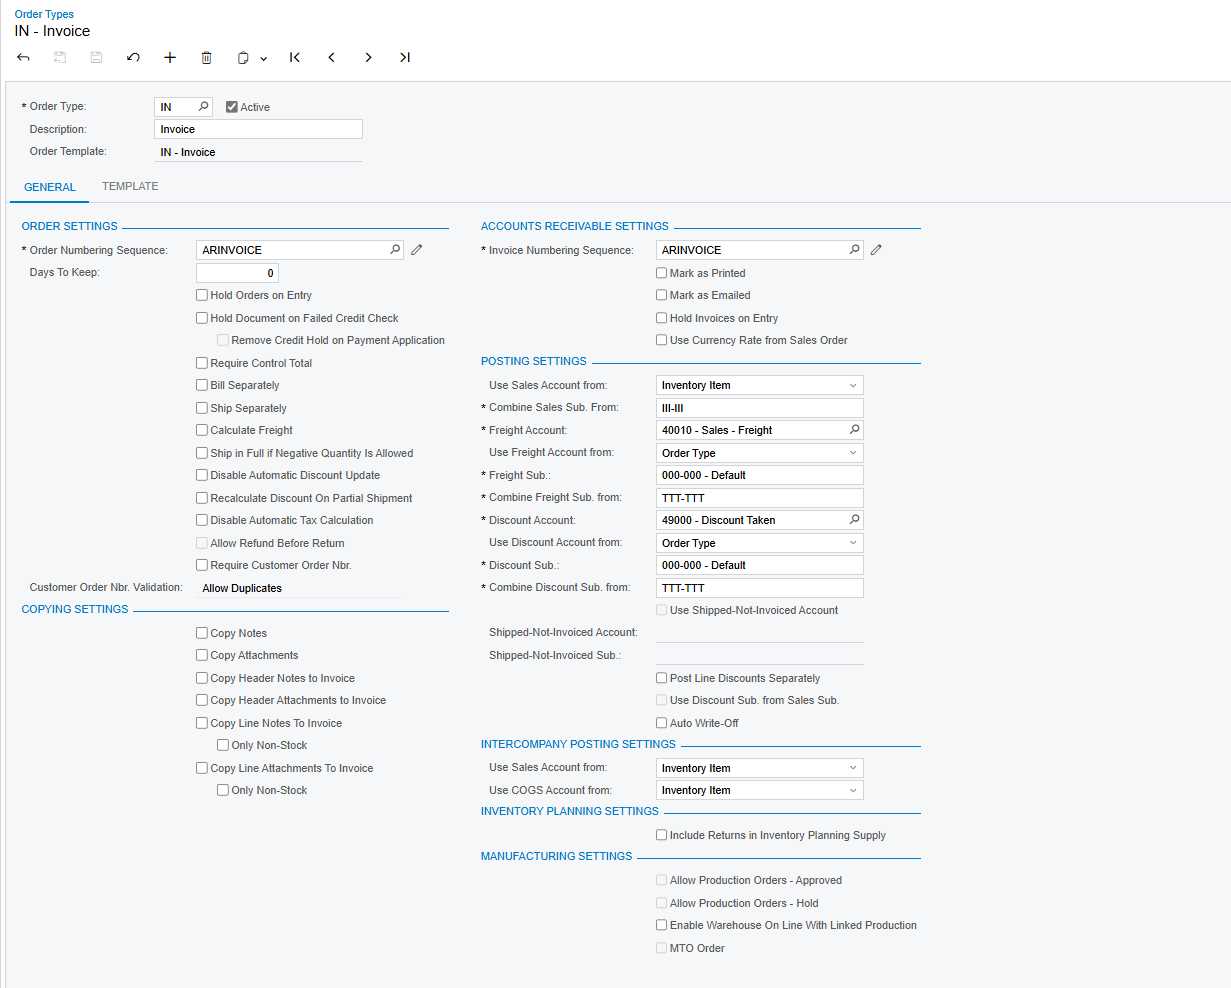This screenshot has width=1231, height=988.
Task: Go to first record icon
Action: [x=295, y=58]
